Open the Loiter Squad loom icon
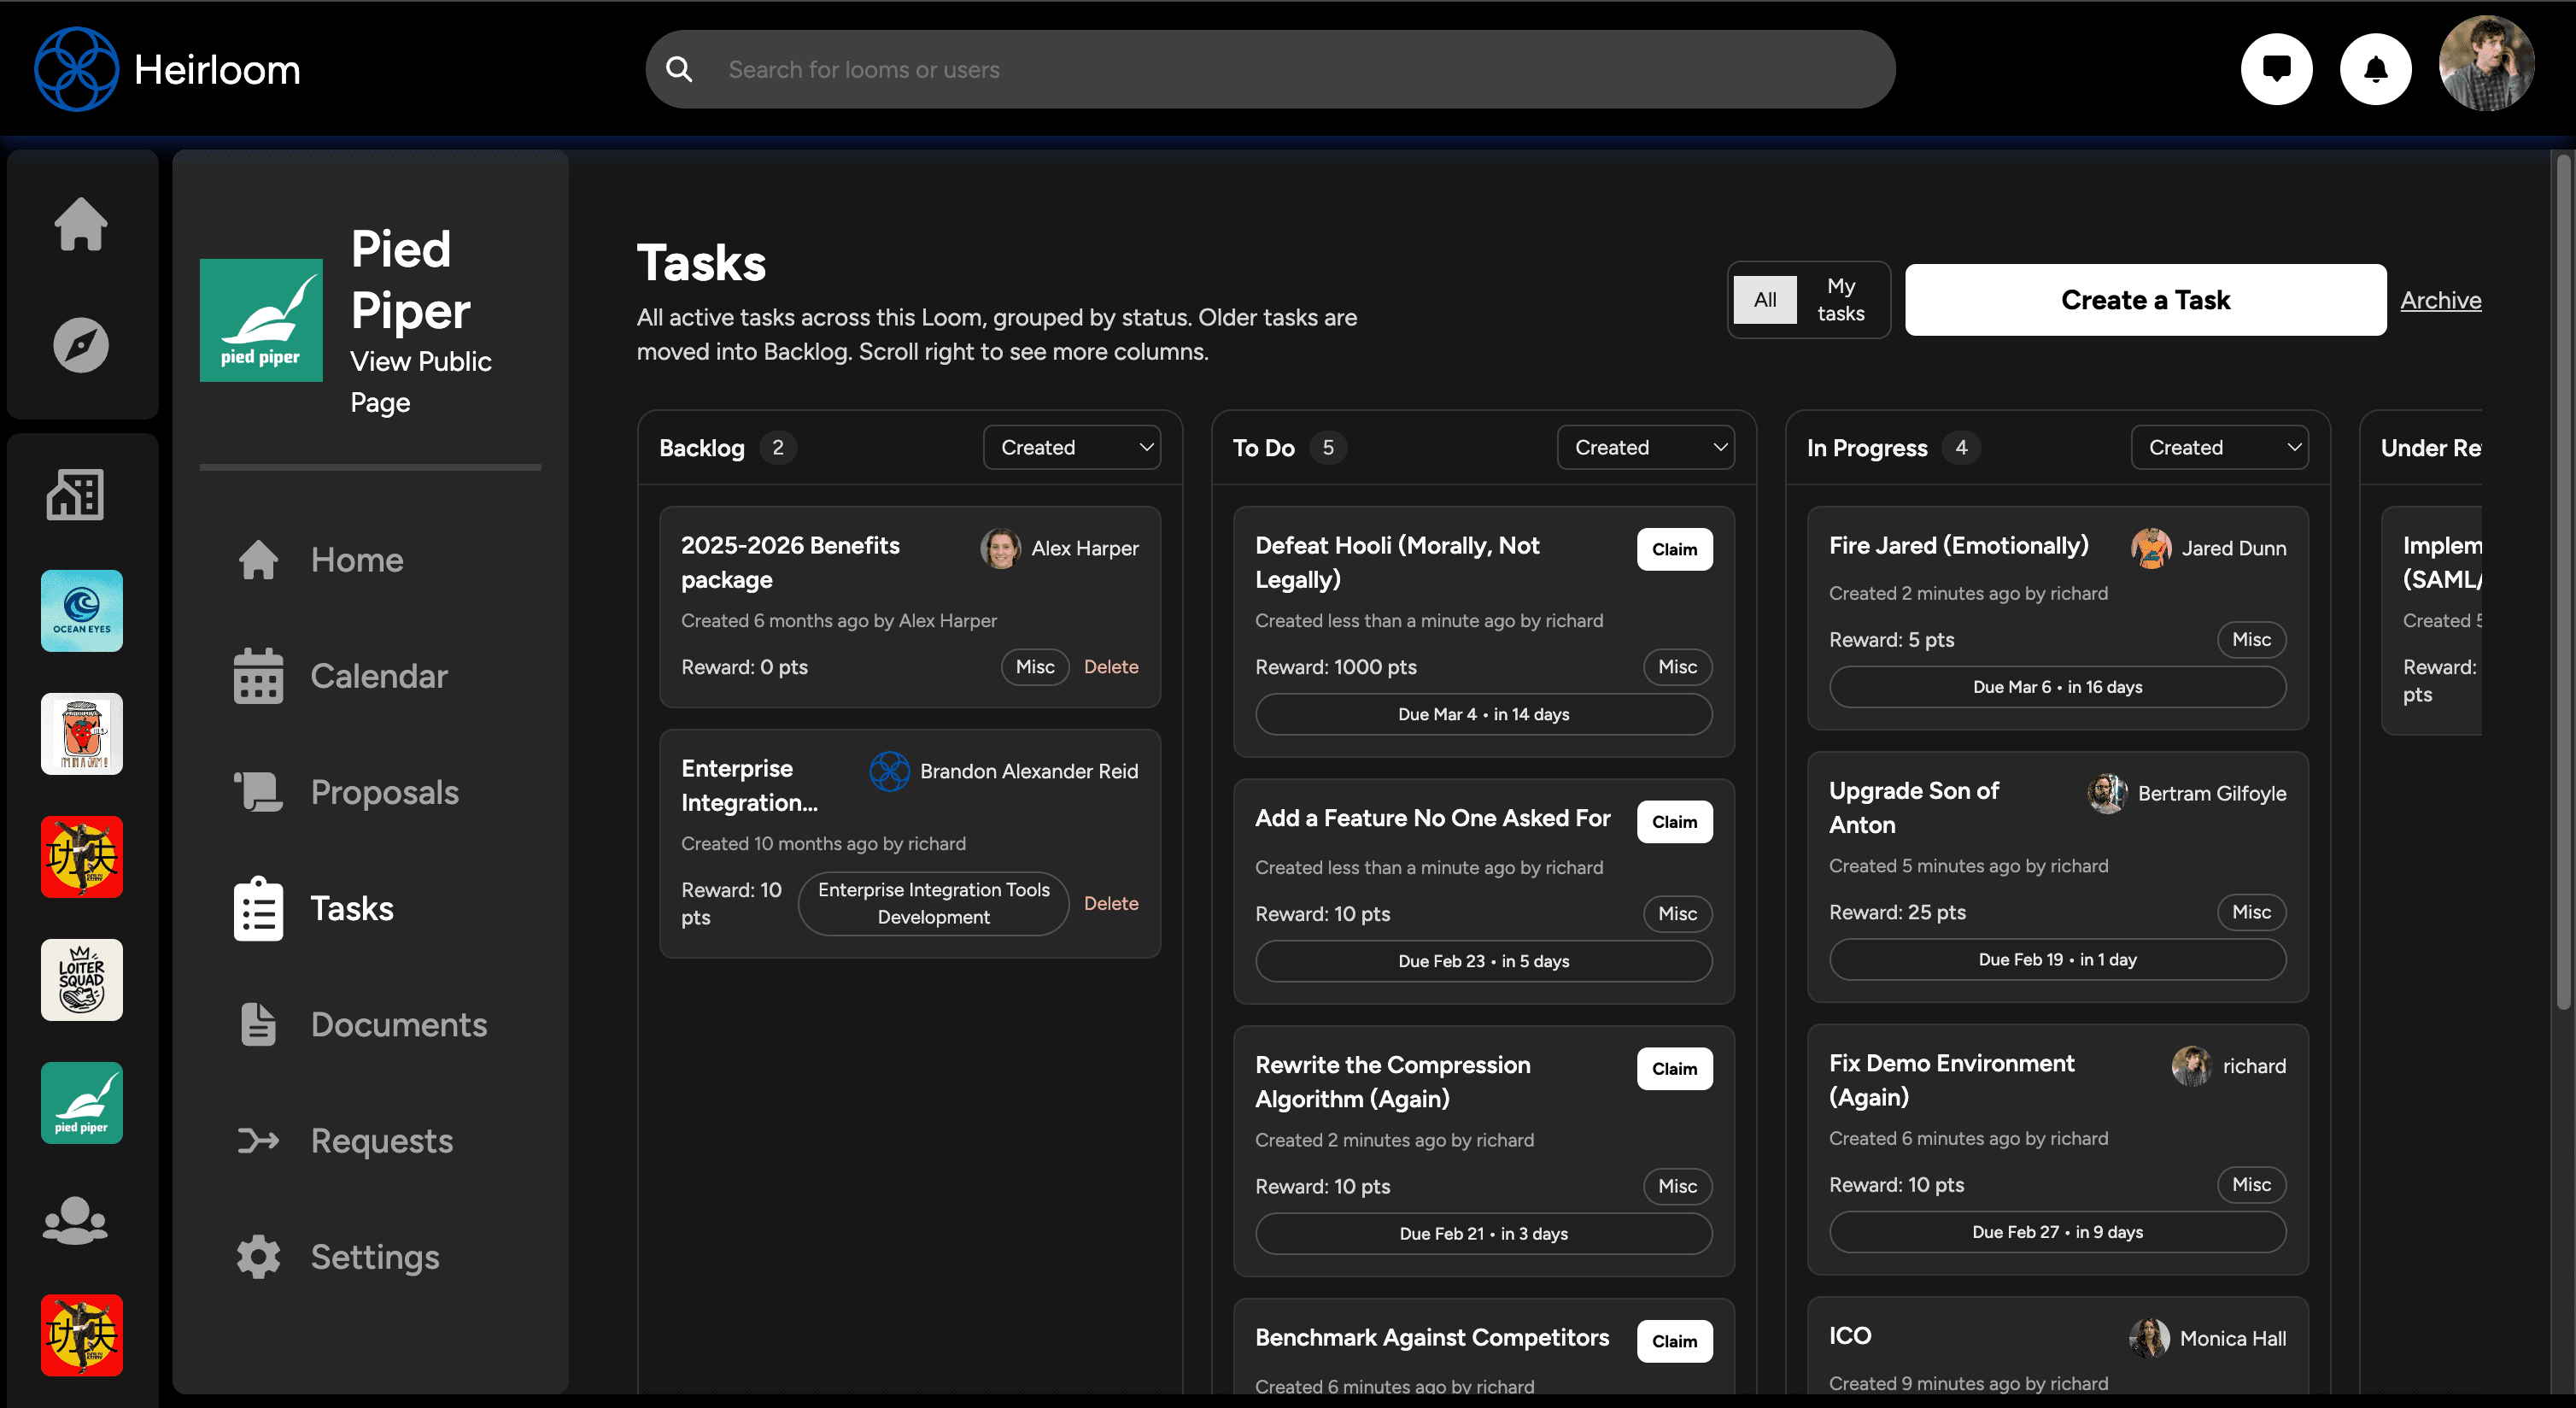 click(x=81, y=980)
